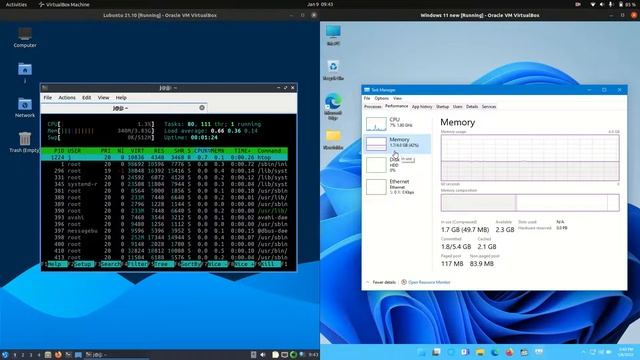640x360 pixels.
Task: Select Ethernet in the performance sidebar
Action: (x=397, y=187)
